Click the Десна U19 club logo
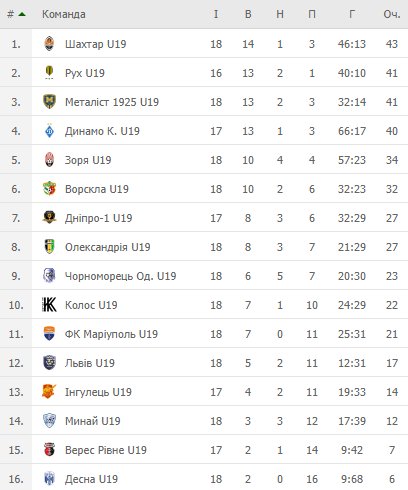This screenshot has width=408, height=490. coord(49,479)
